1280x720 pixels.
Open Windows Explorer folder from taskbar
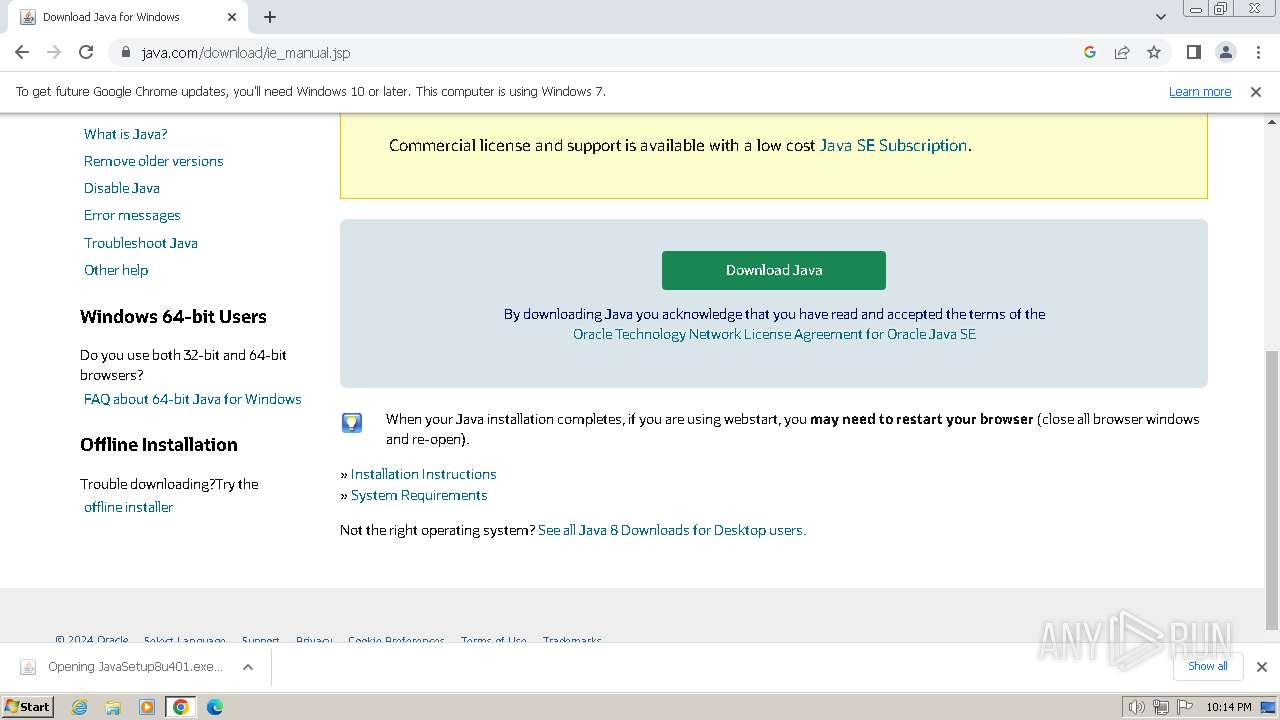pyautogui.click(x=113, y=707)
